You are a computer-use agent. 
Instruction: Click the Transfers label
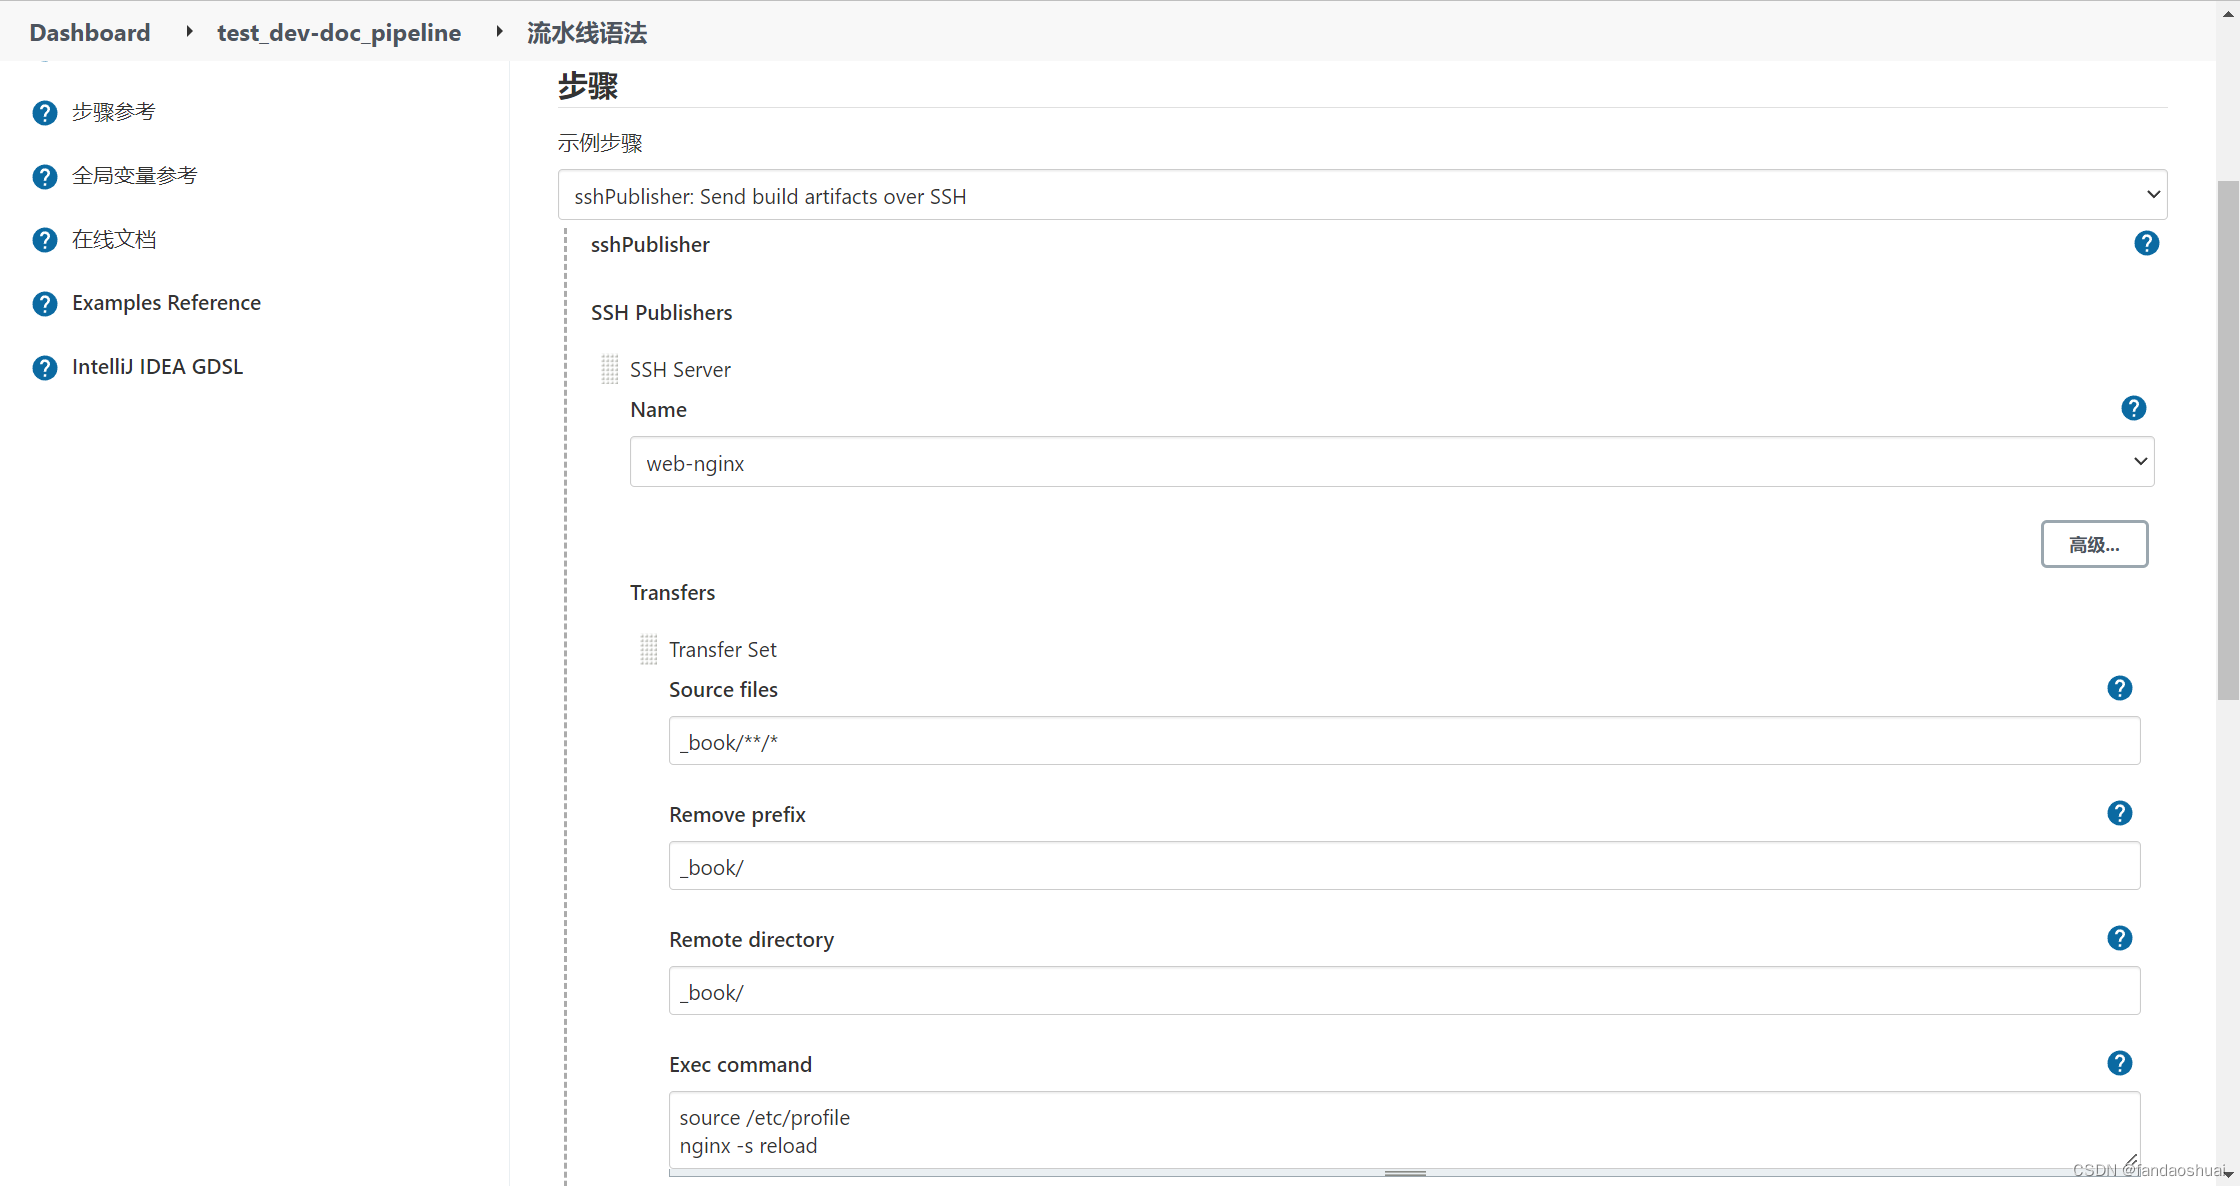click(x=672, y=593)
